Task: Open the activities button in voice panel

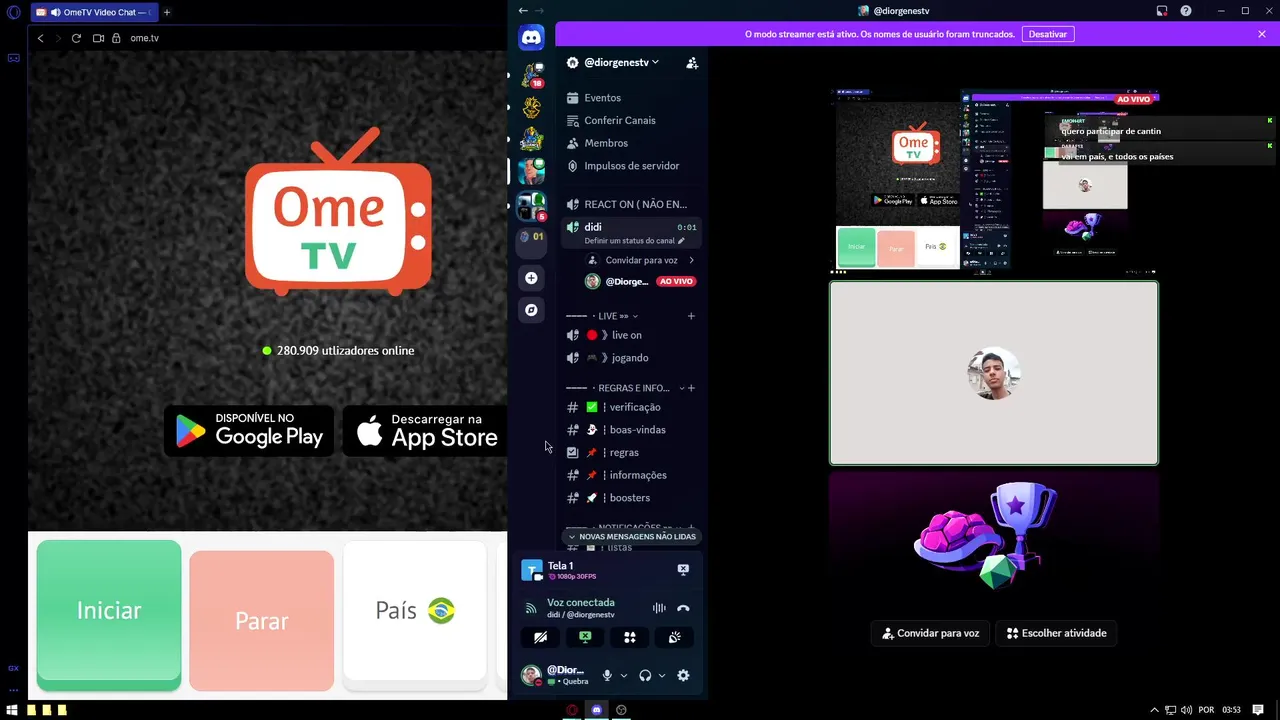Action: (x=630, y=637)
